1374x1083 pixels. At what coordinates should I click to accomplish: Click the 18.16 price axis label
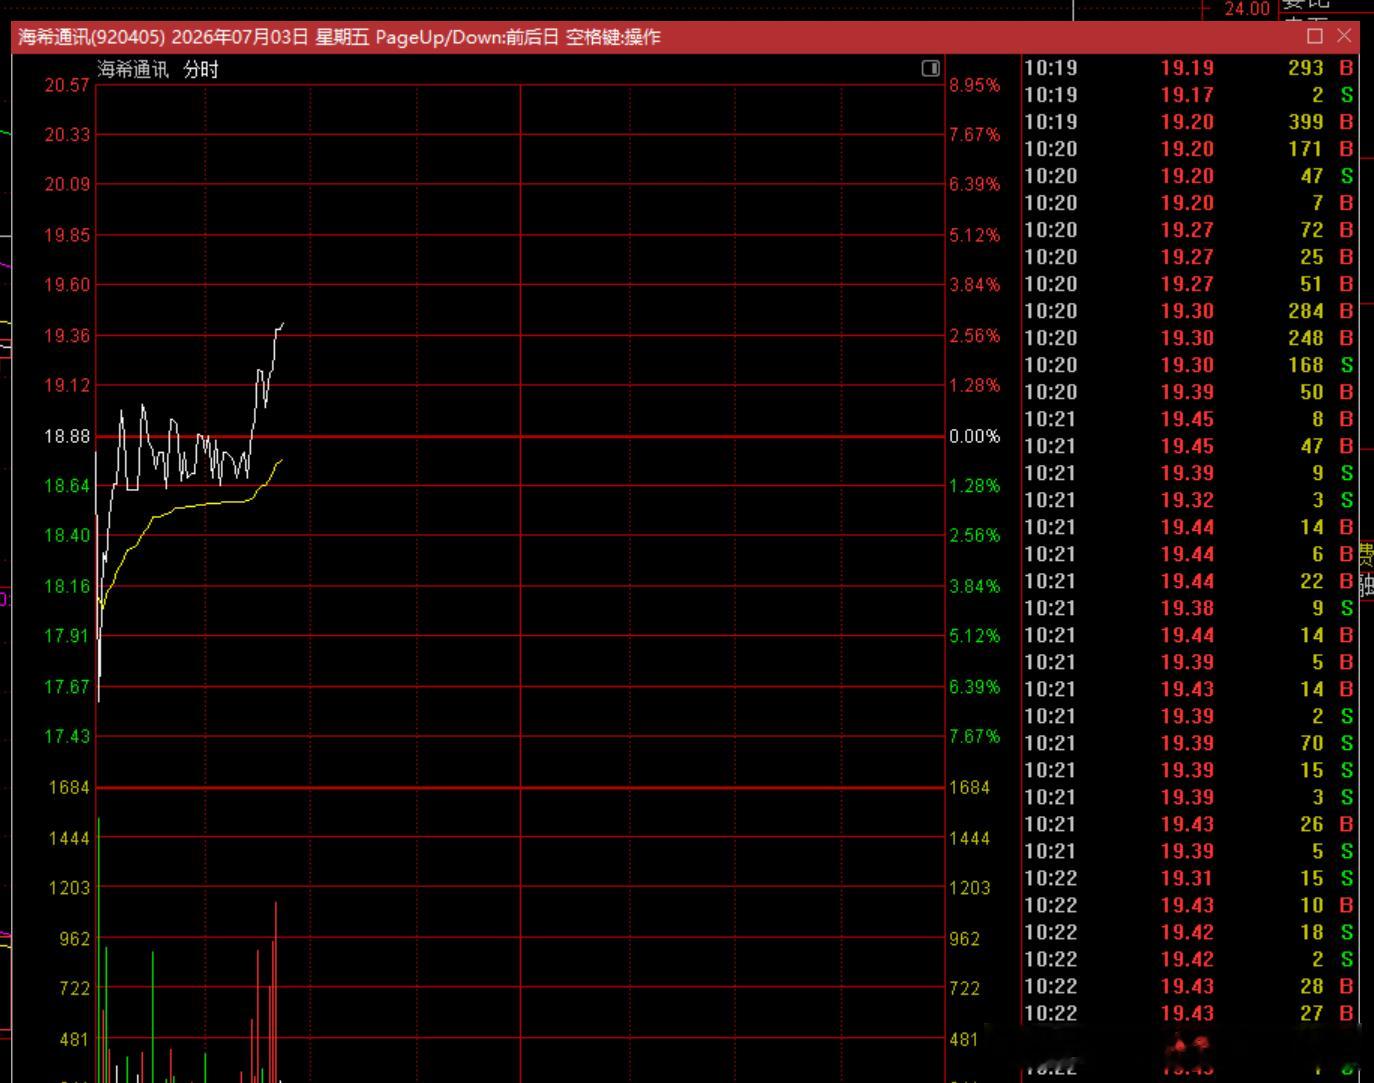tap(67, 586)
